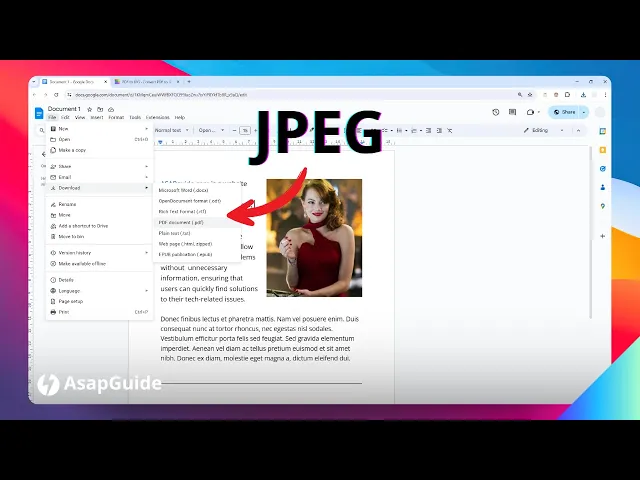This screenshot has width=640, height=480.
Task: Click the increase indent icon
Action: tap(439, 131)
